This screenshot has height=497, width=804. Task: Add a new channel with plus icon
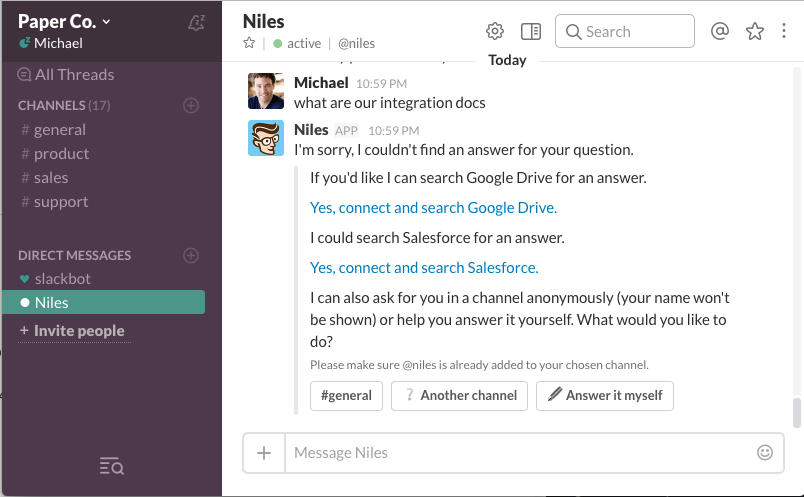click(191, 106)
